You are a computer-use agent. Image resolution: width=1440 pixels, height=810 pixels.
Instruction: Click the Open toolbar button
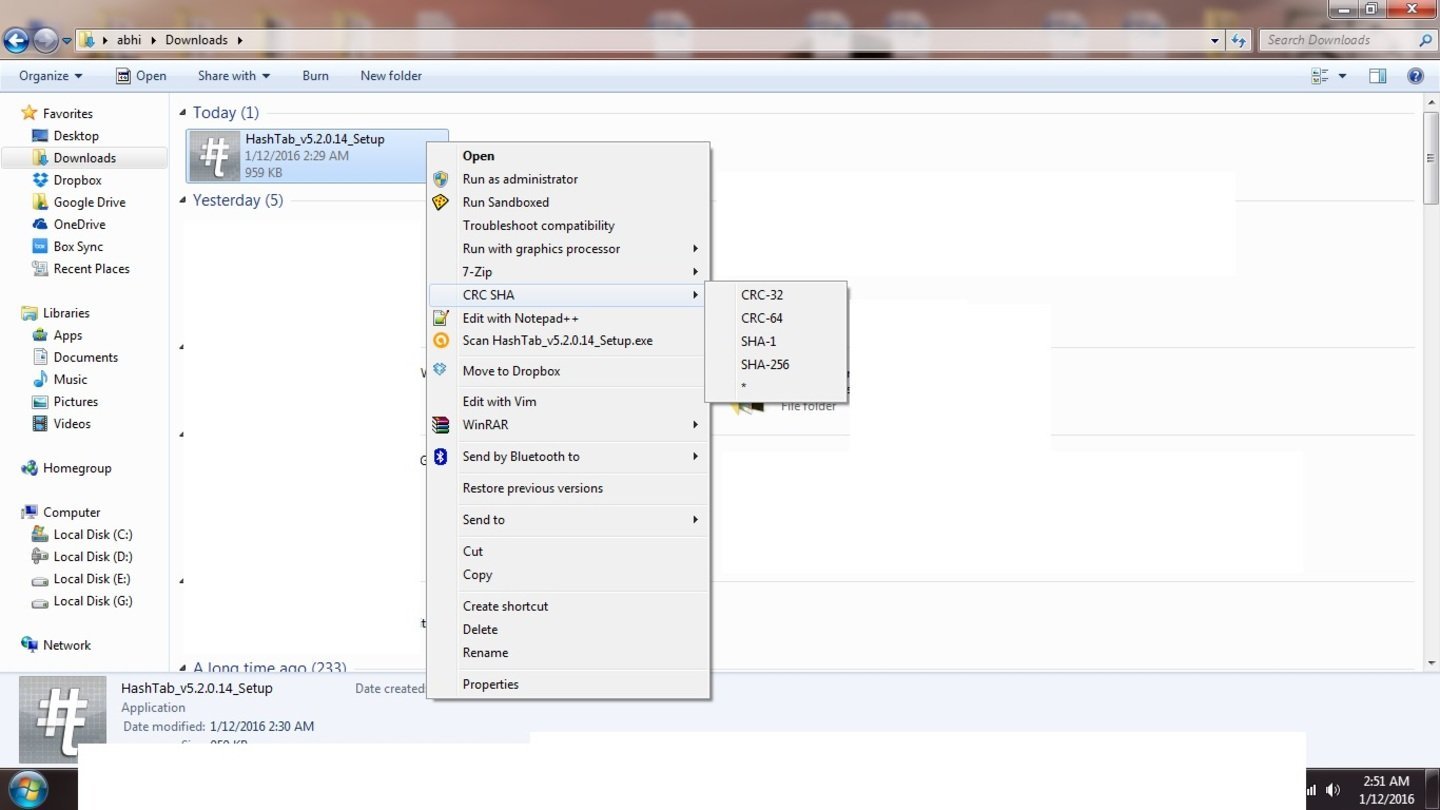click(141, 76)
